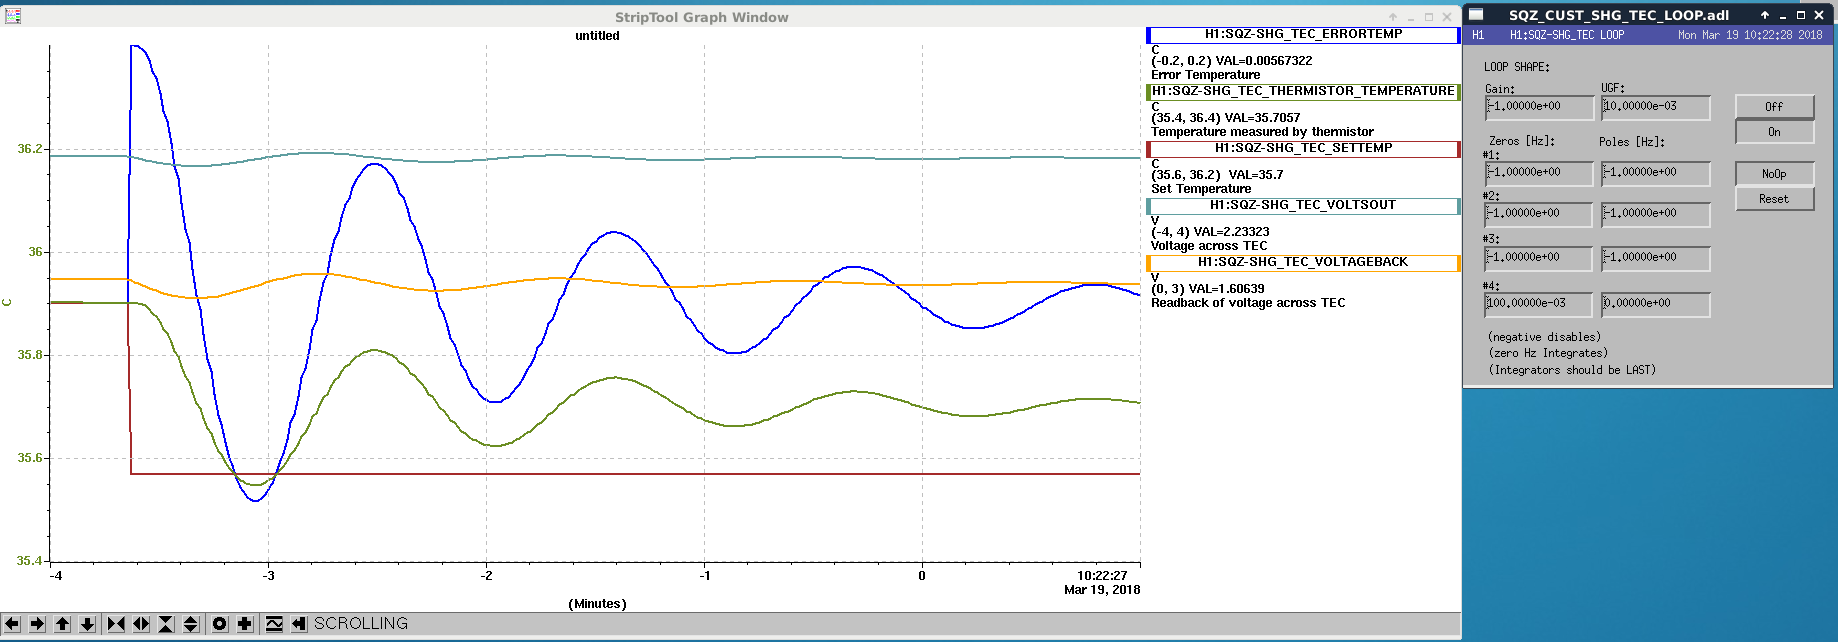Click the horizontal zoom-in icon with inward-pointing triangles
This screenshot has width=1838, height=642.
point(116,624)
